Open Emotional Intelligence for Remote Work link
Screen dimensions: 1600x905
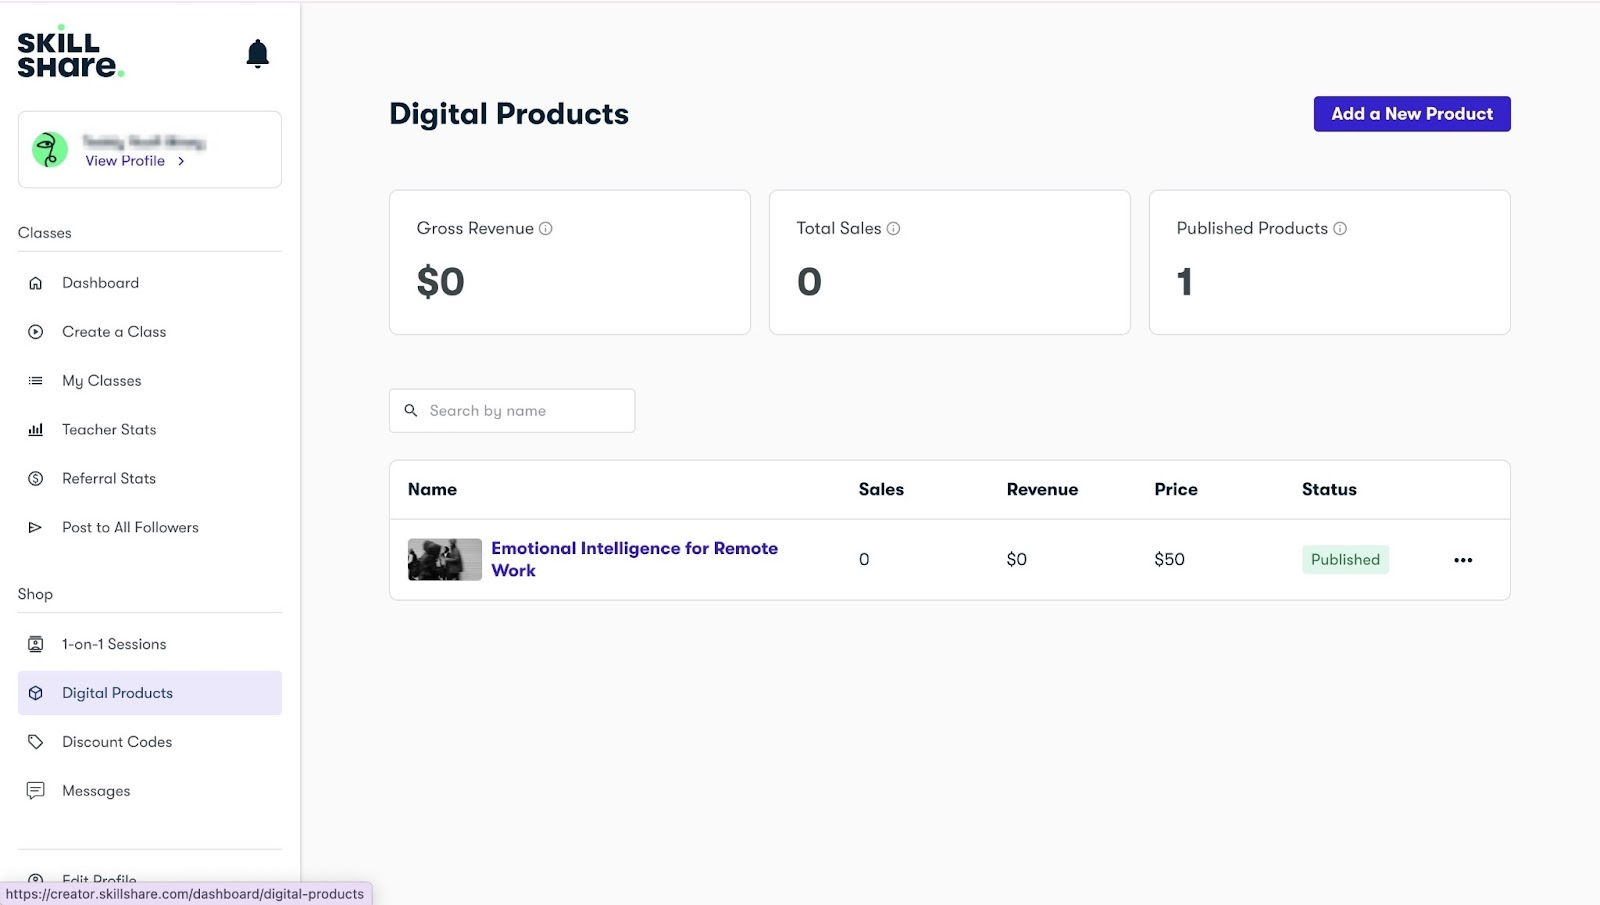634,559
